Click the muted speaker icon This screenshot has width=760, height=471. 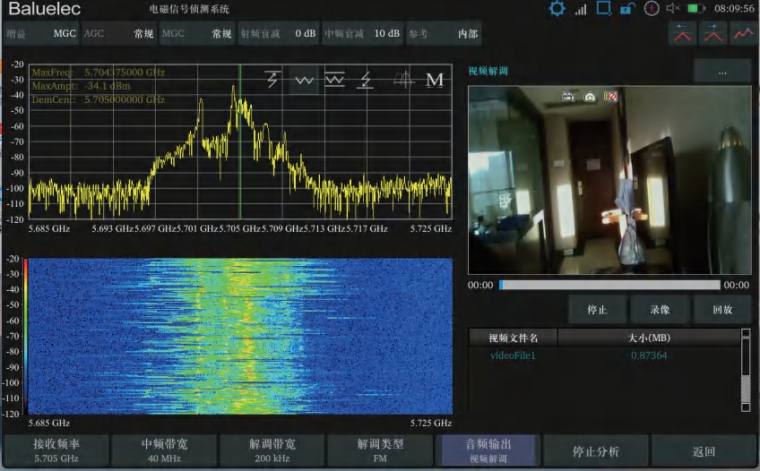coord(674,9)
